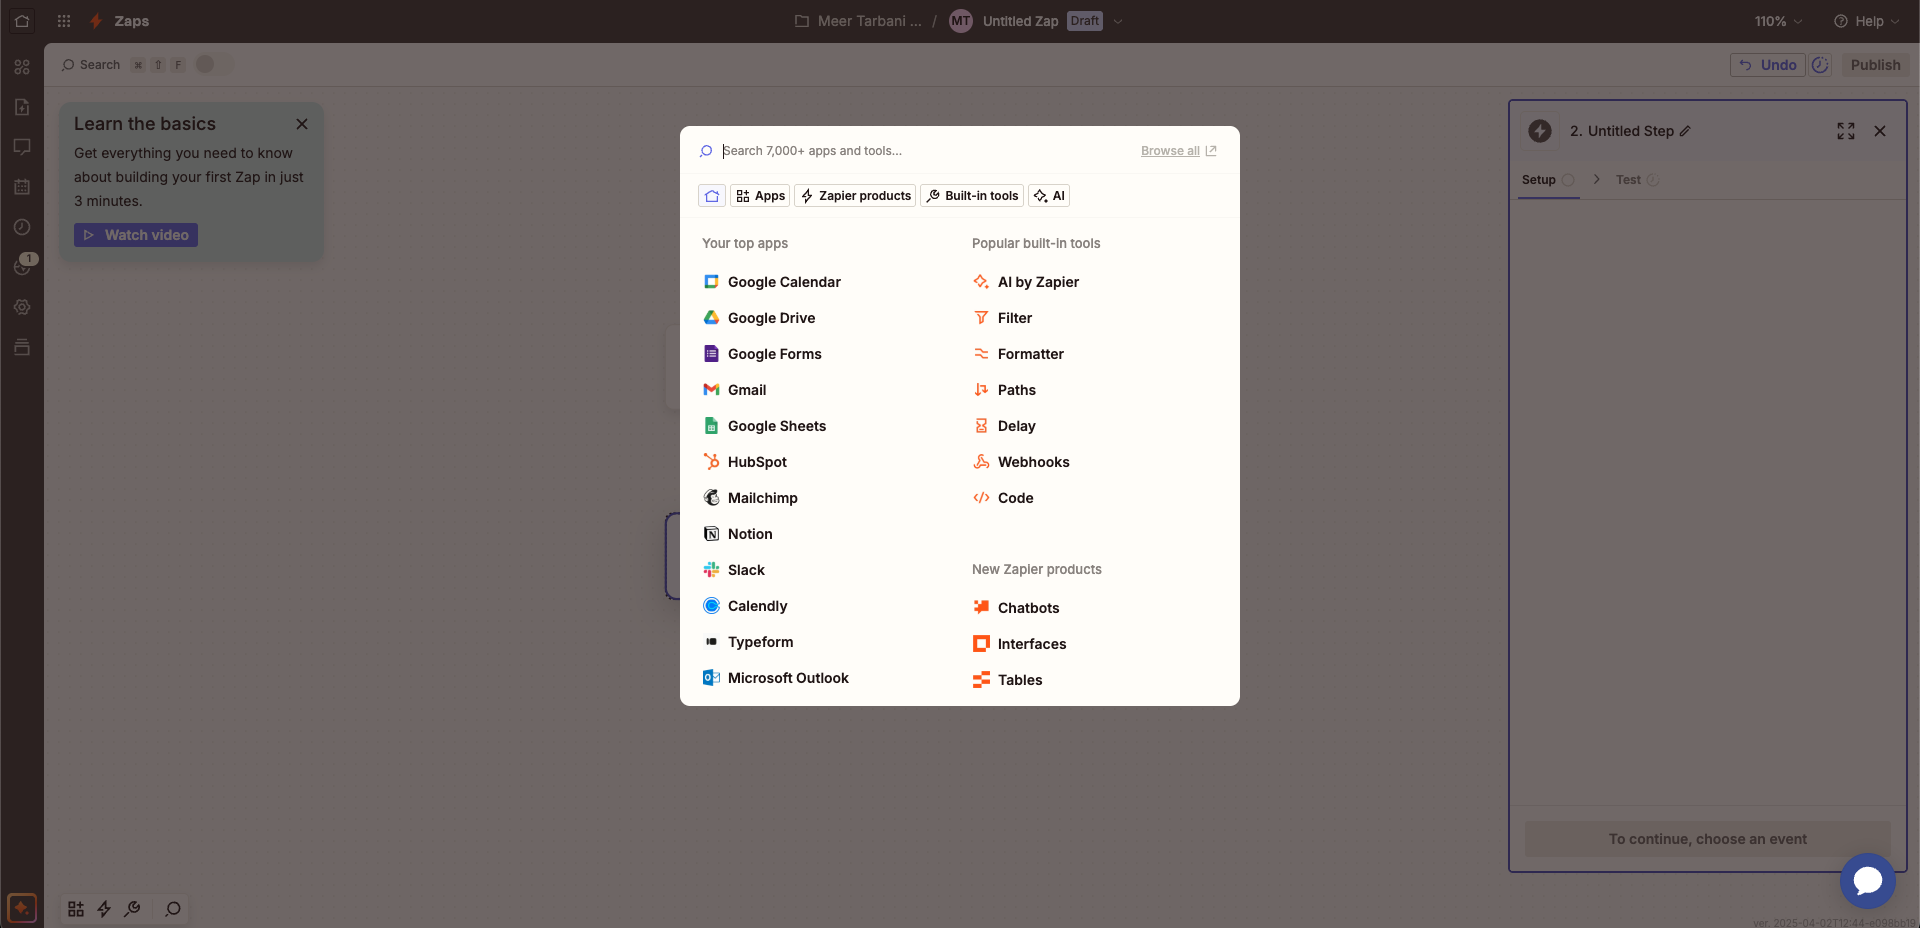The image size is (1920, 928).
Task: Open the apps grid icon in top bar
Action: [64, 21]
